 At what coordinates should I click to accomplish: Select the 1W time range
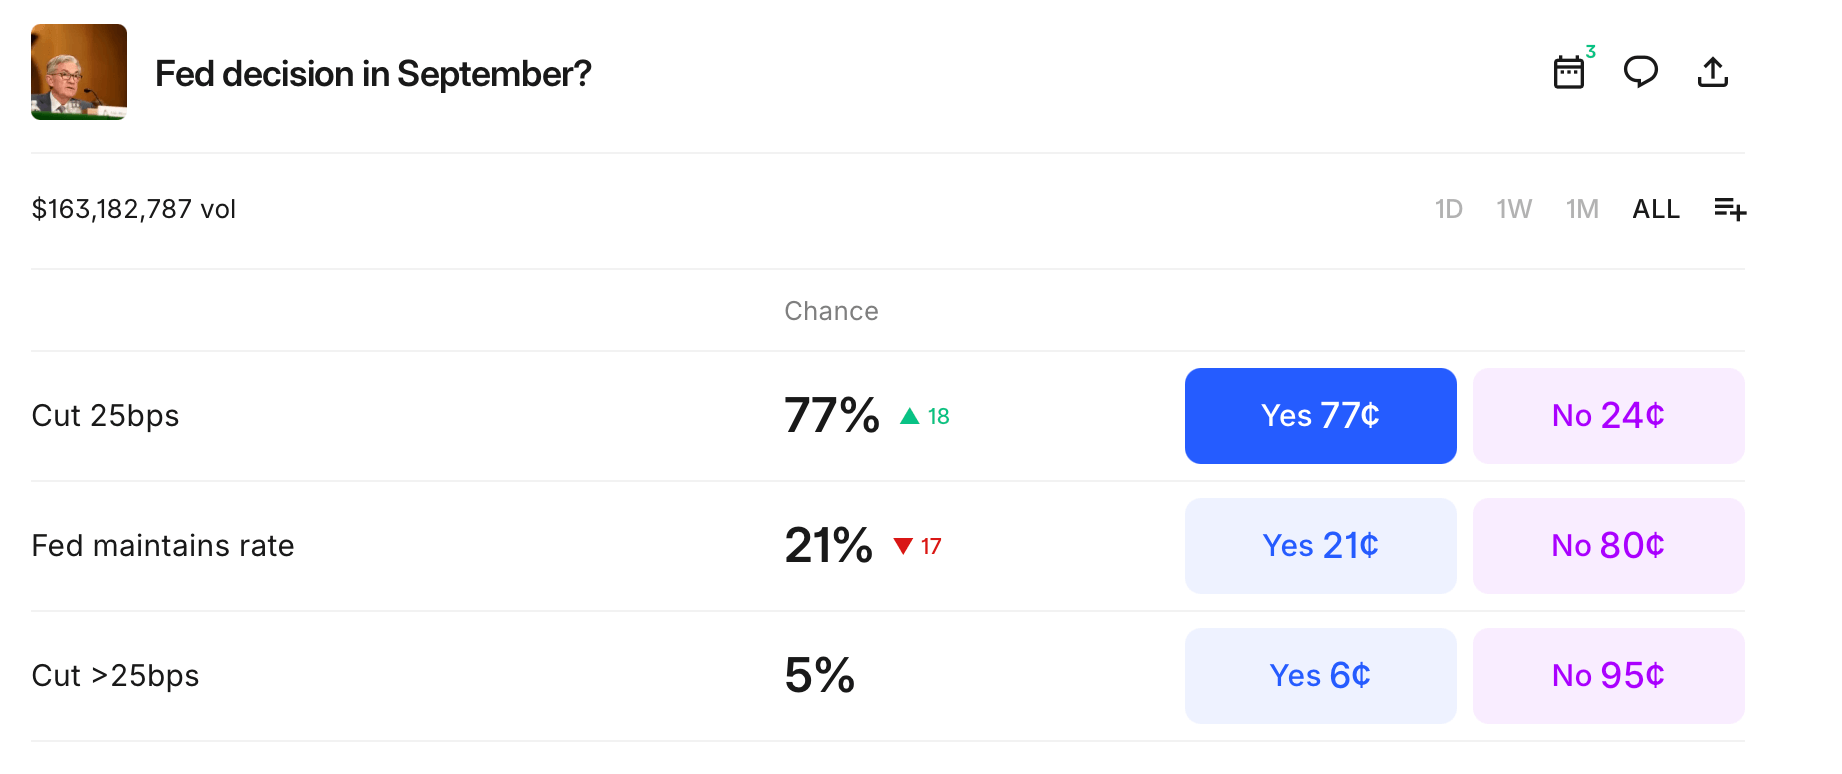tap(1514, 209)
